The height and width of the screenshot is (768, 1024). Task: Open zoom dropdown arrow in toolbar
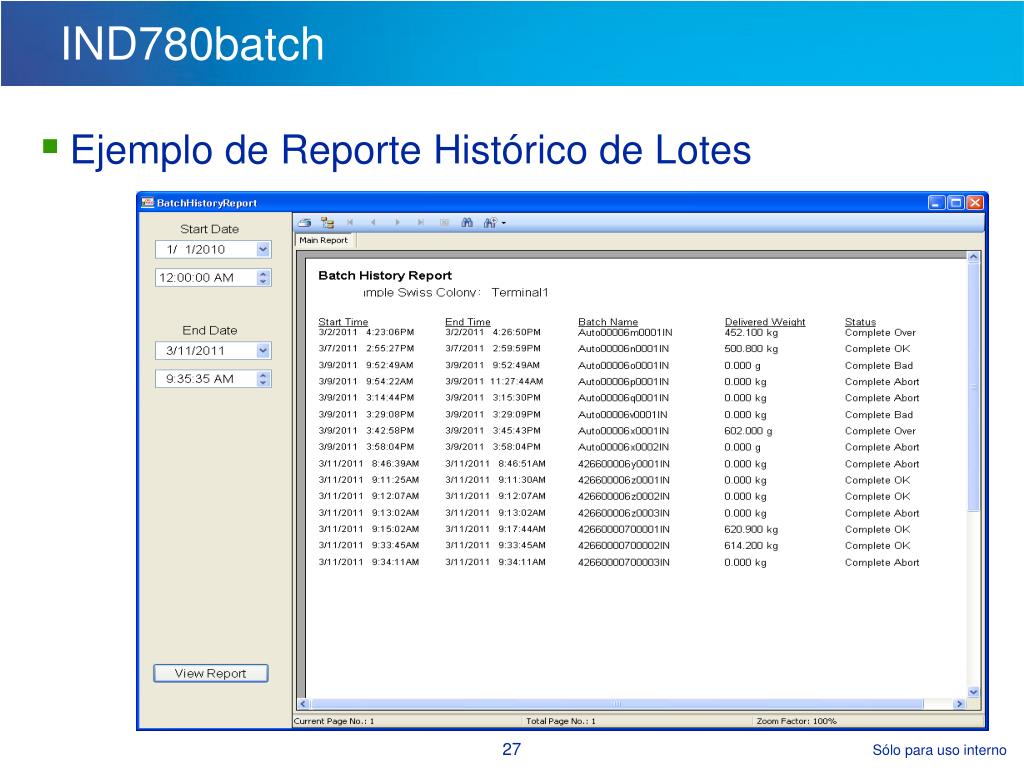point(504,223)
